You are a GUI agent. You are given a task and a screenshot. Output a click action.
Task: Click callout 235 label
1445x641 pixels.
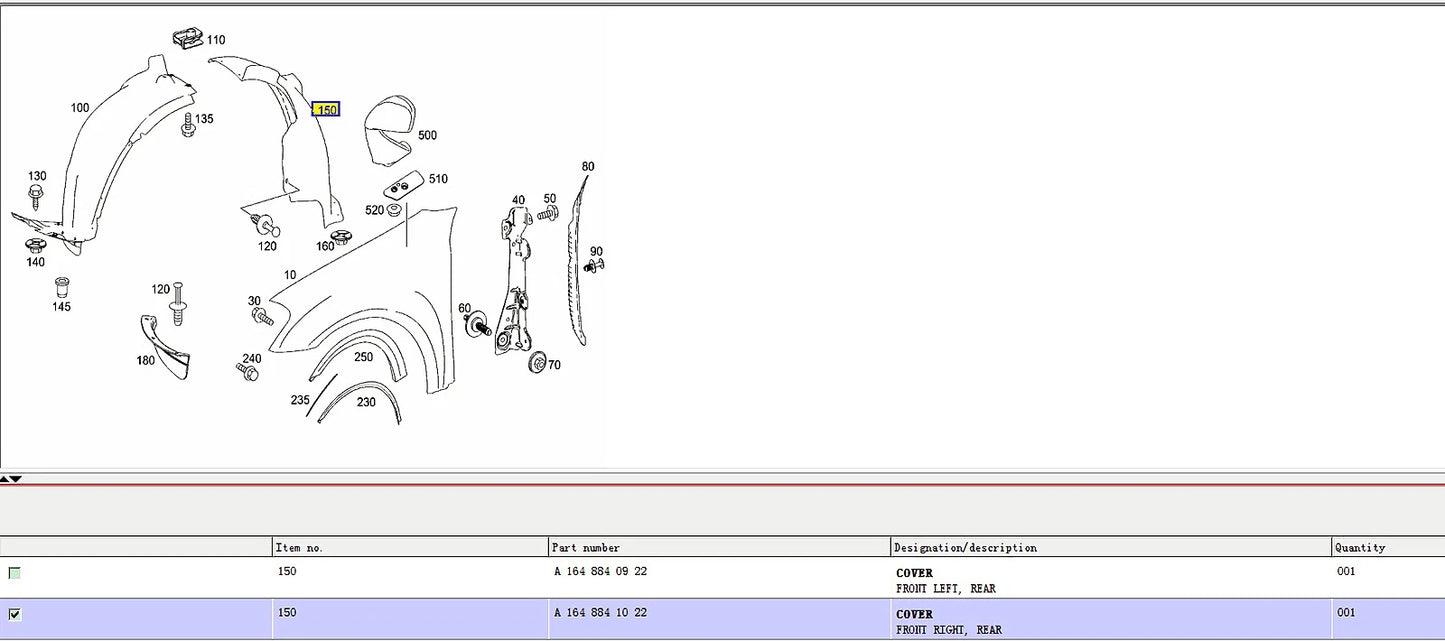tap(300, 399)
